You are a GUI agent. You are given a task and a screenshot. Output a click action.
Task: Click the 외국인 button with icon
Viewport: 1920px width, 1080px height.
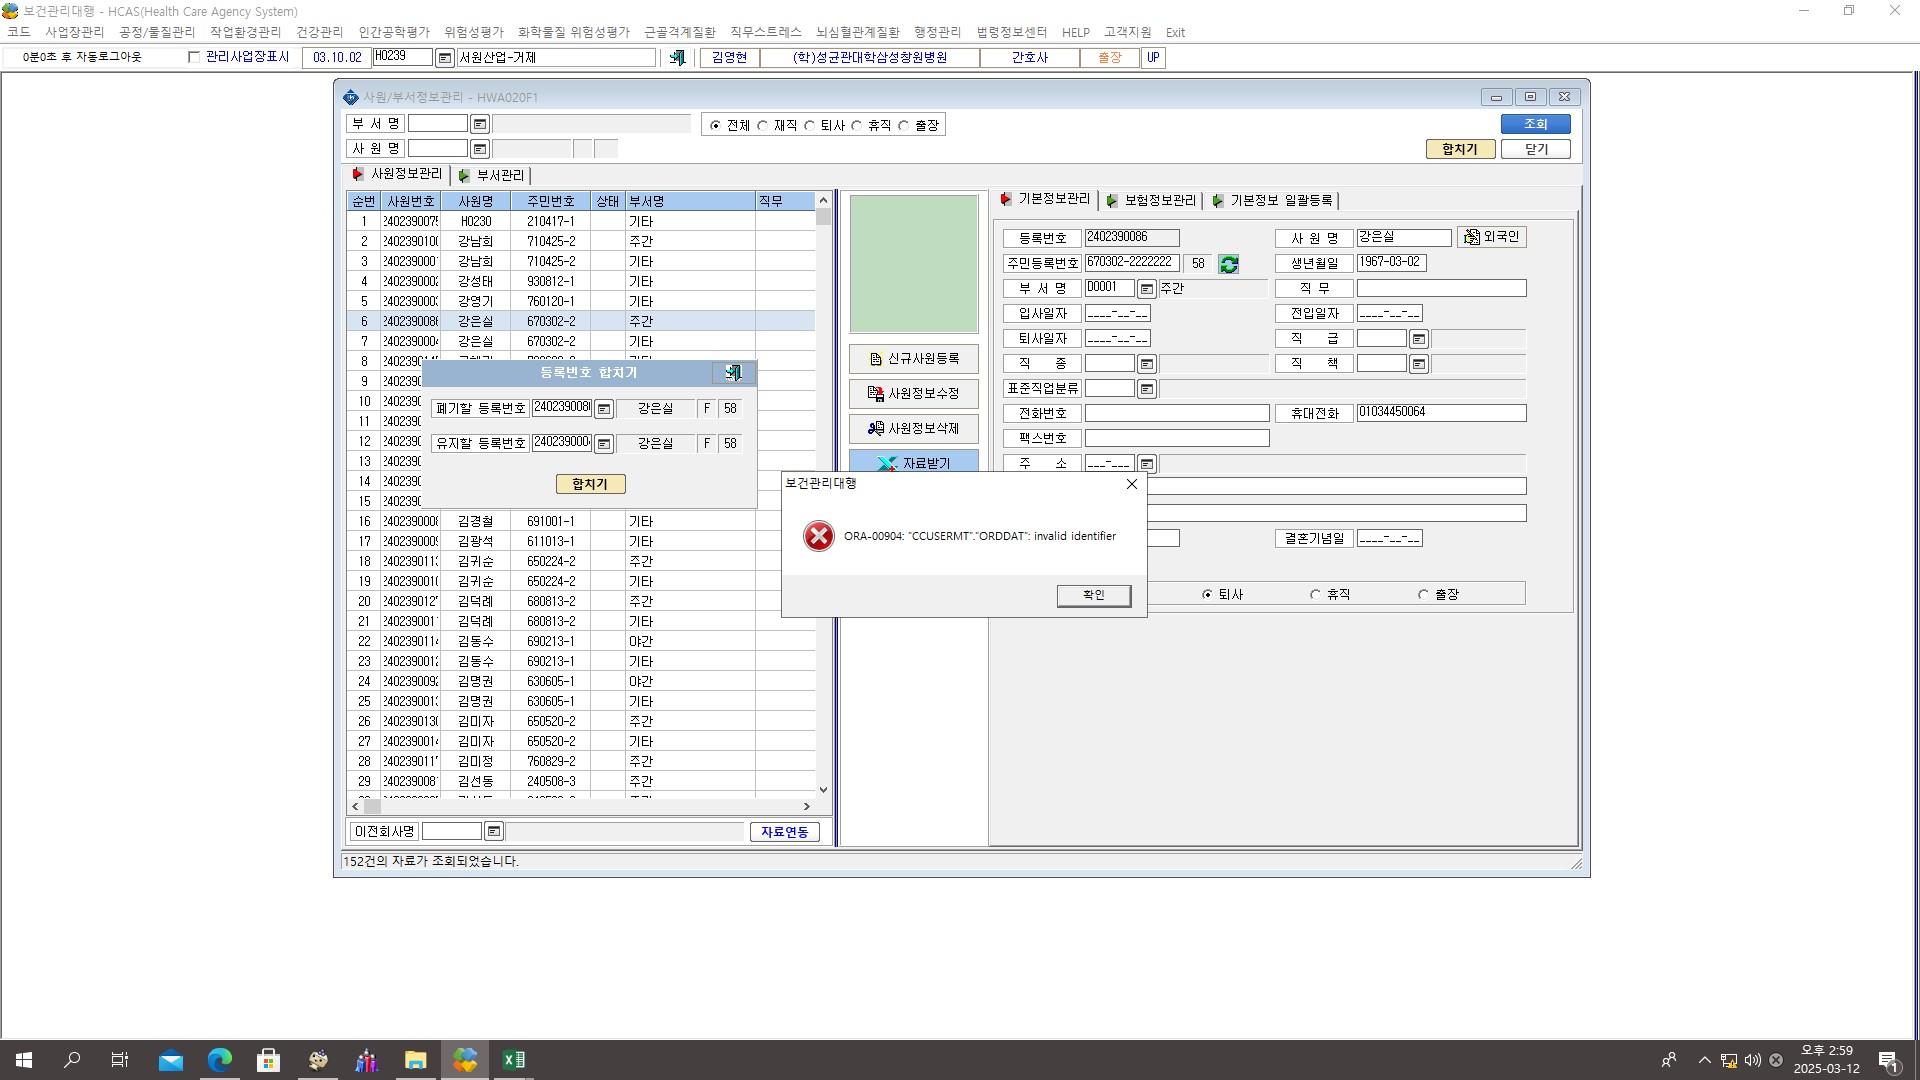point(1491,237)
